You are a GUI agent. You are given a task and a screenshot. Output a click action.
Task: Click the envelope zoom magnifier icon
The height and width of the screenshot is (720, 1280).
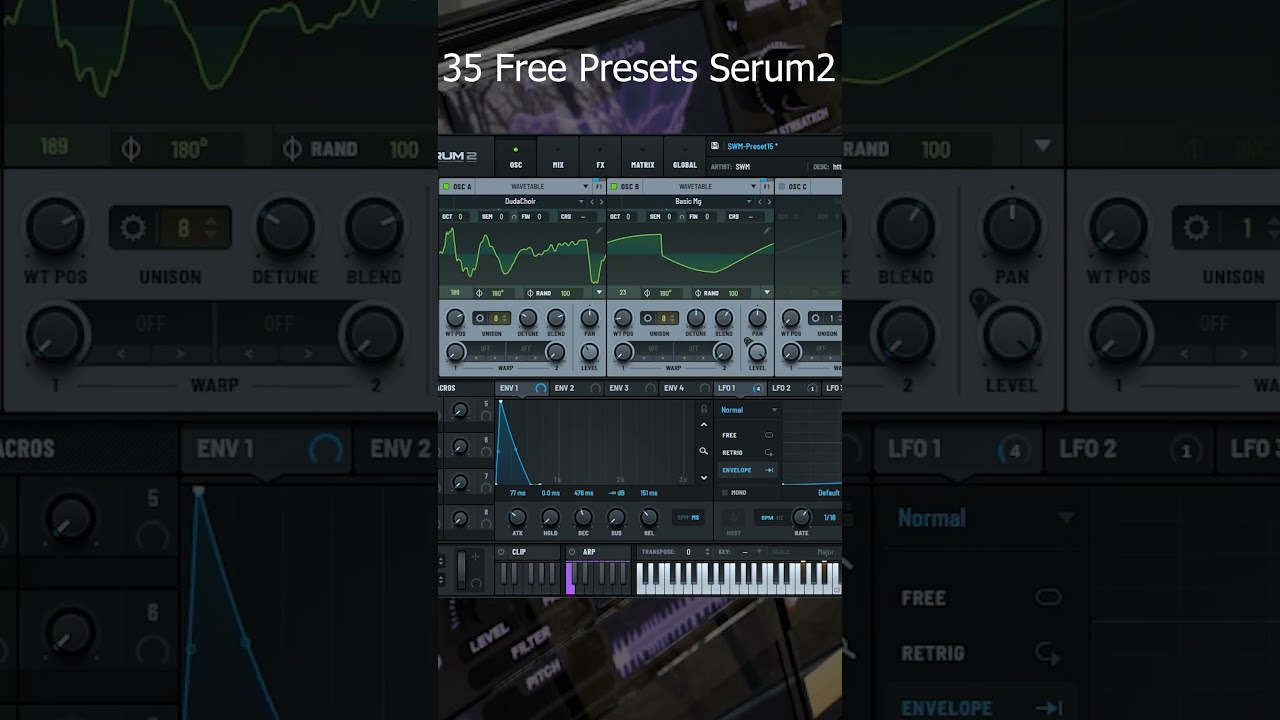pyautogui.click(x=704, y=451)
